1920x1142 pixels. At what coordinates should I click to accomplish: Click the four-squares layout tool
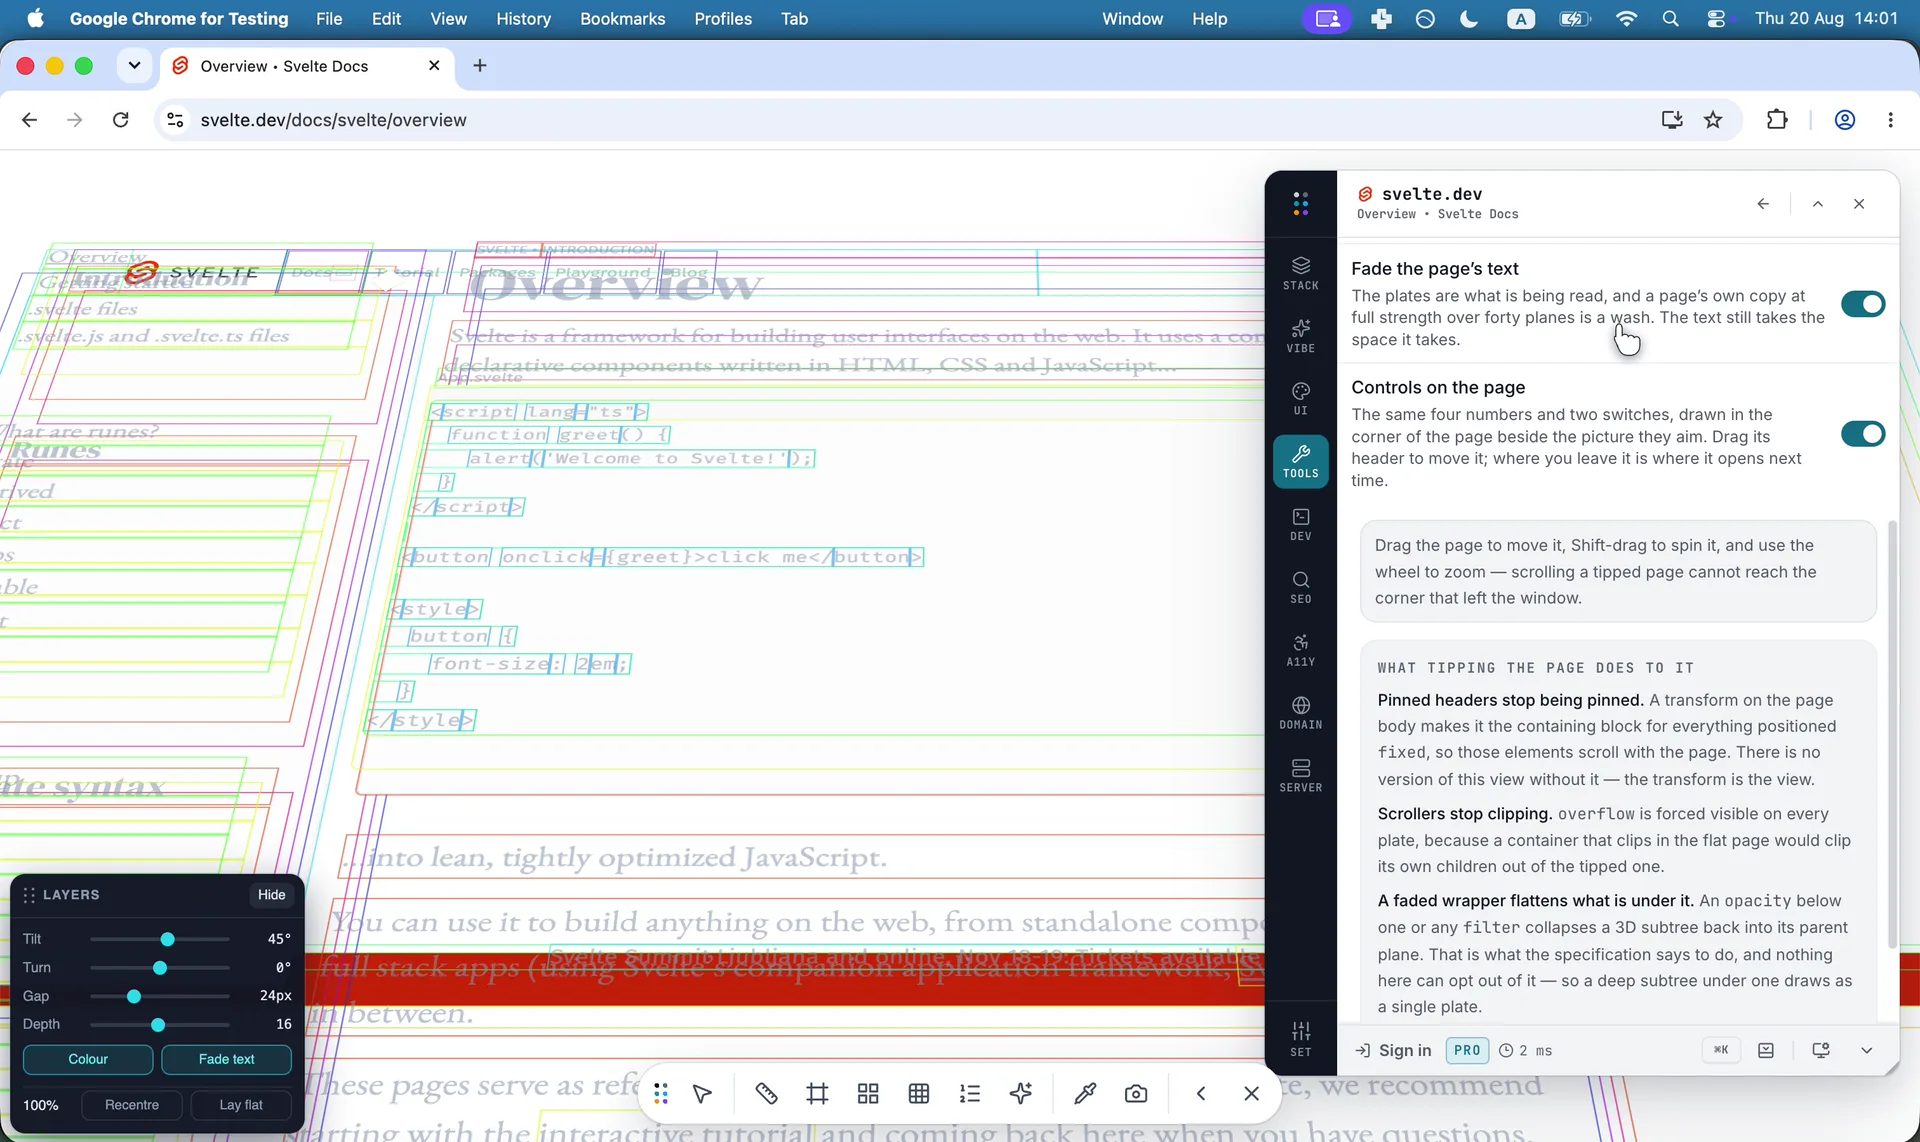point(868,1094)
